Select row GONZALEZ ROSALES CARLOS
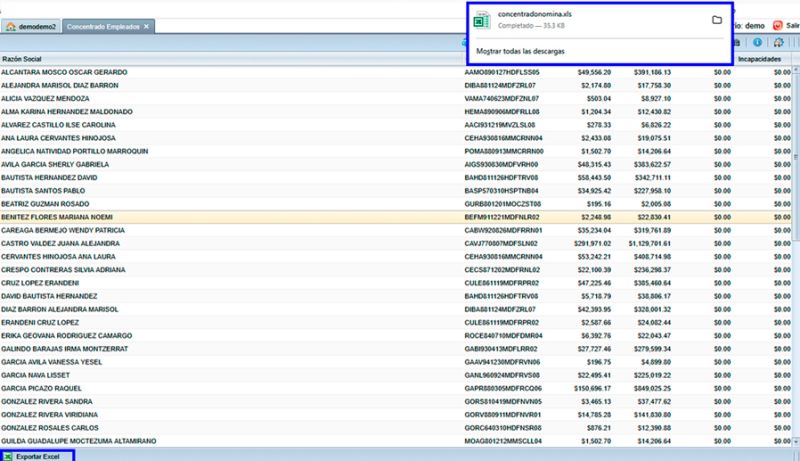The image size is (800, 461). click(x=396, y=428)
